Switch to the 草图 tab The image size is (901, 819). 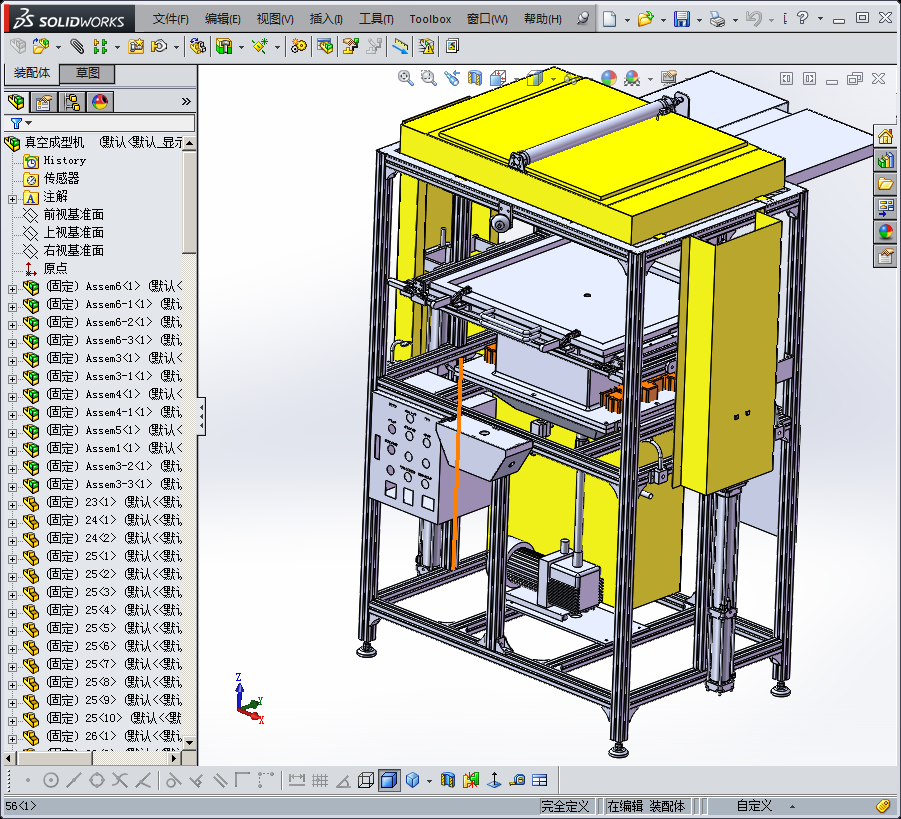tap(87, 73)
